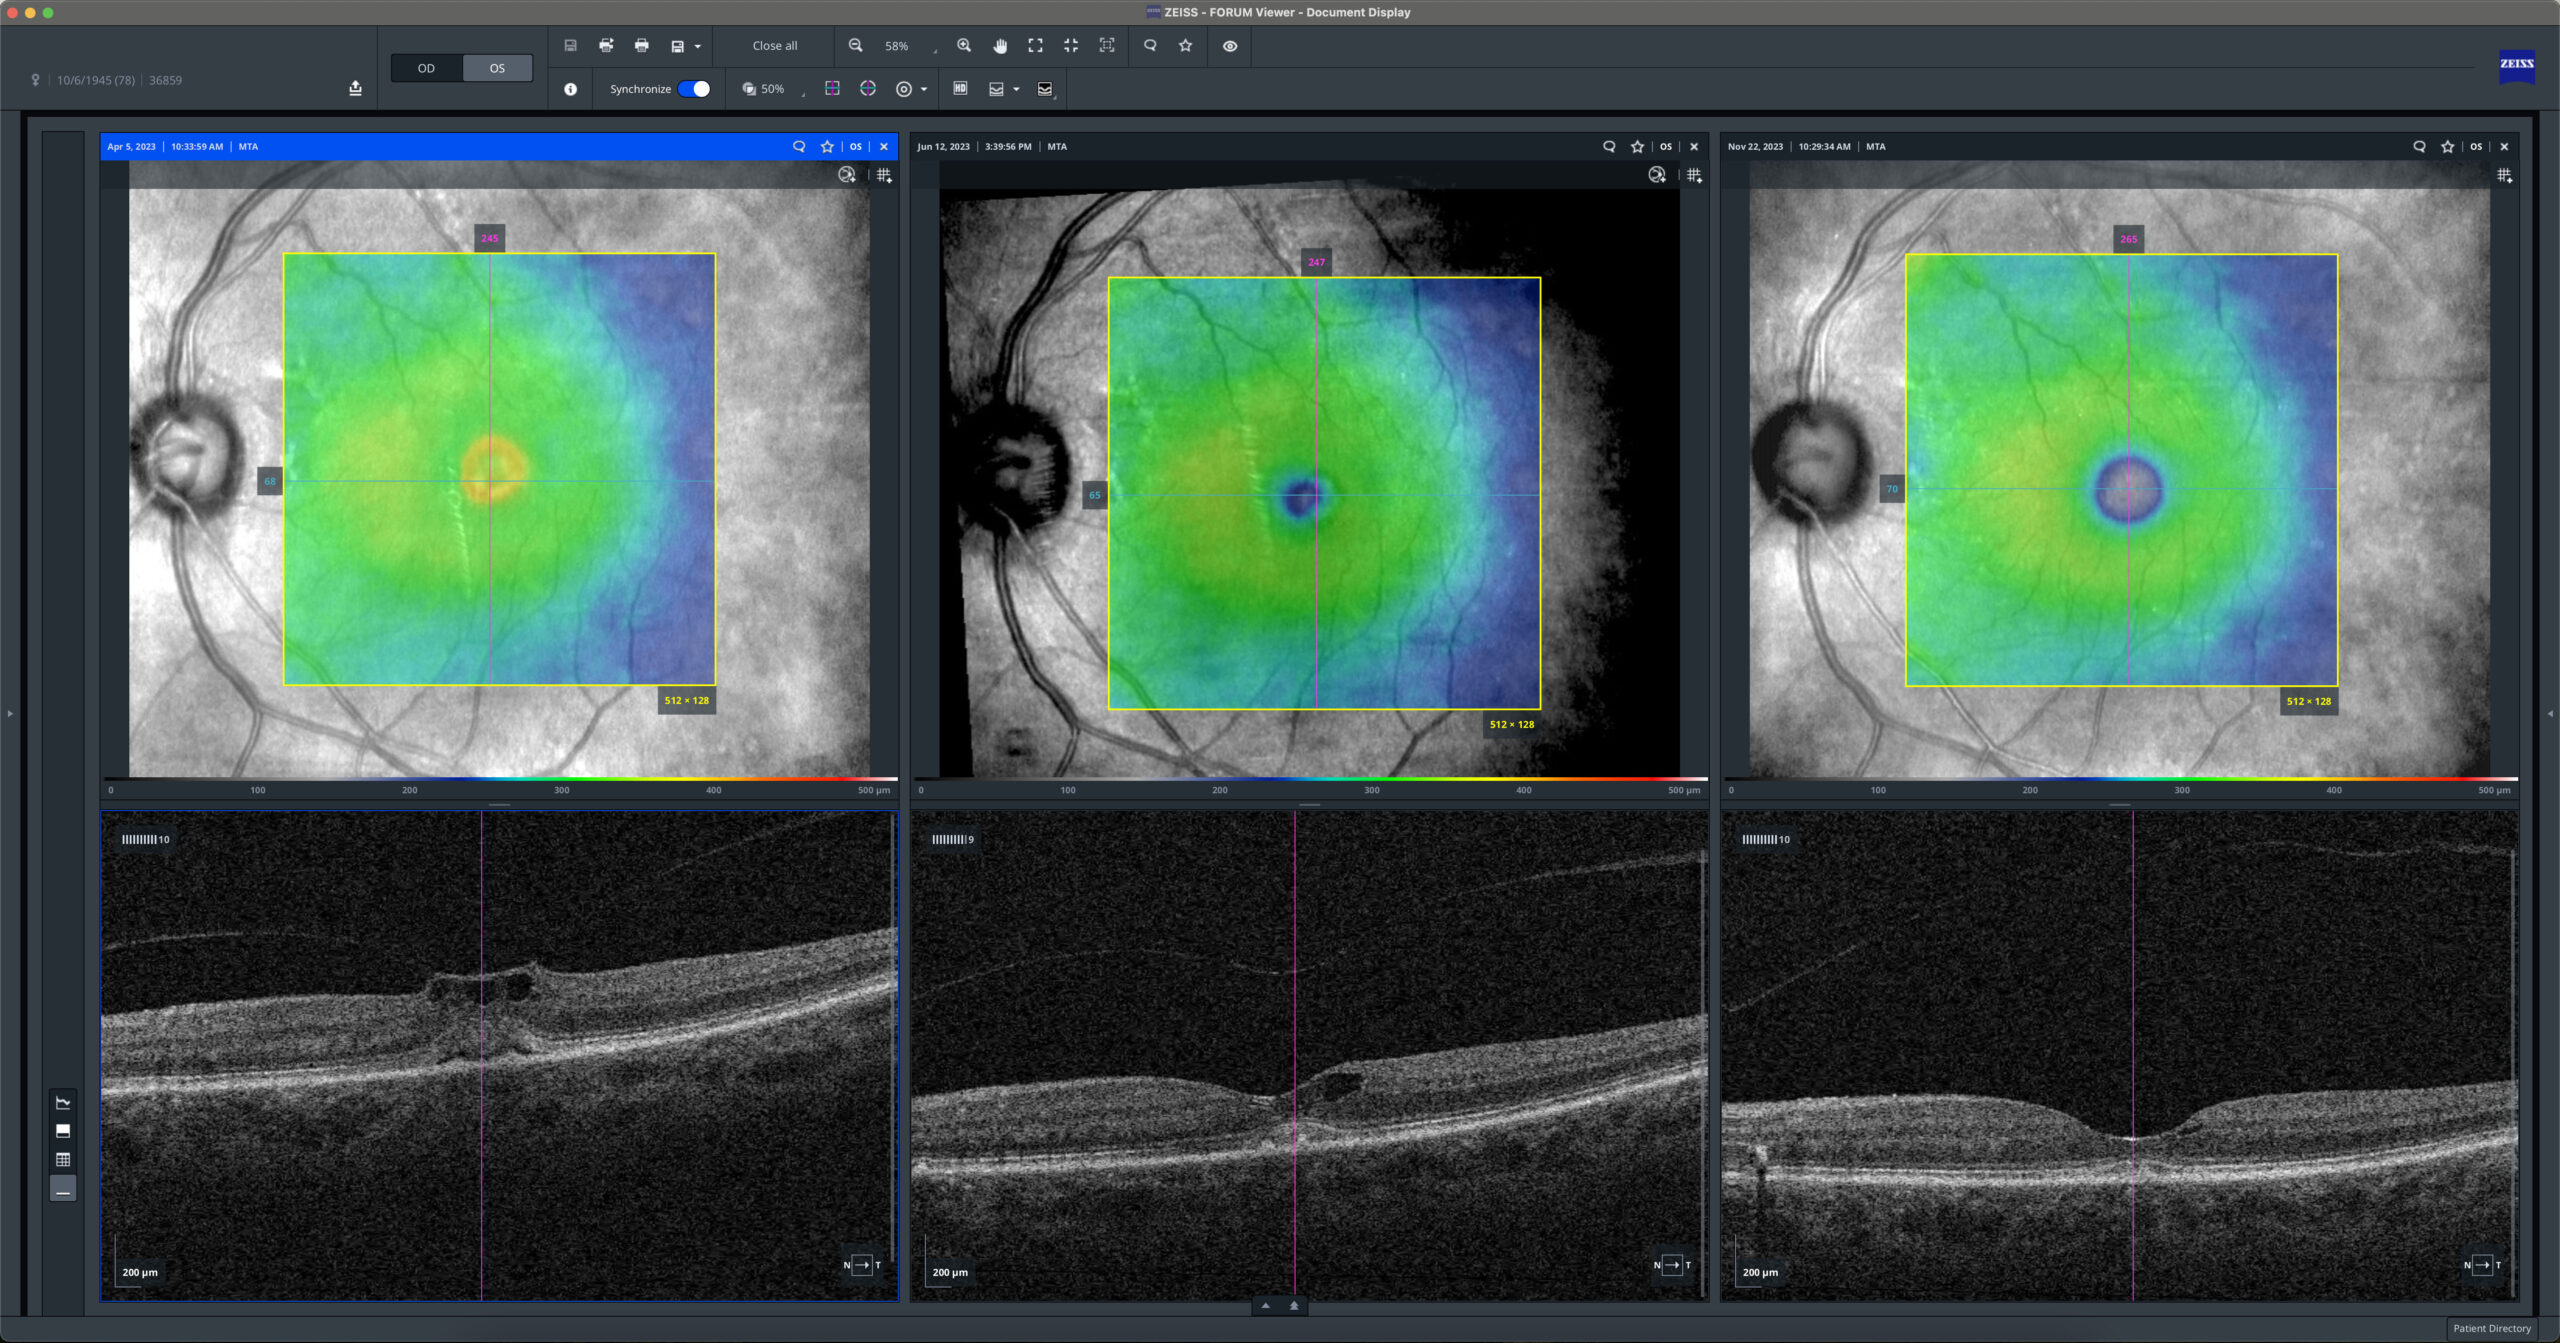This screenshot has width=2560, height=1343.
Task: Select the image with bottom bar layout icon
Action: pos(63,1131)
